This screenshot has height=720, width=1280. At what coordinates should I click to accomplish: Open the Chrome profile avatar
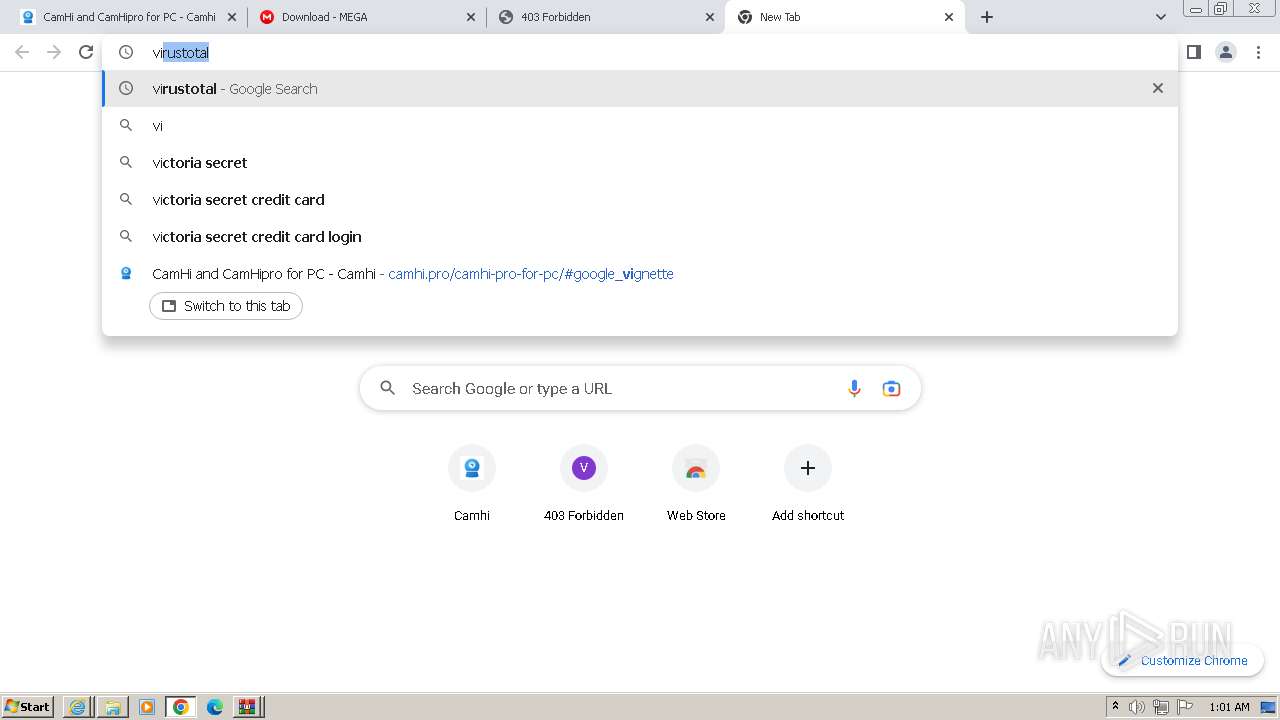tap(1225, 52)
